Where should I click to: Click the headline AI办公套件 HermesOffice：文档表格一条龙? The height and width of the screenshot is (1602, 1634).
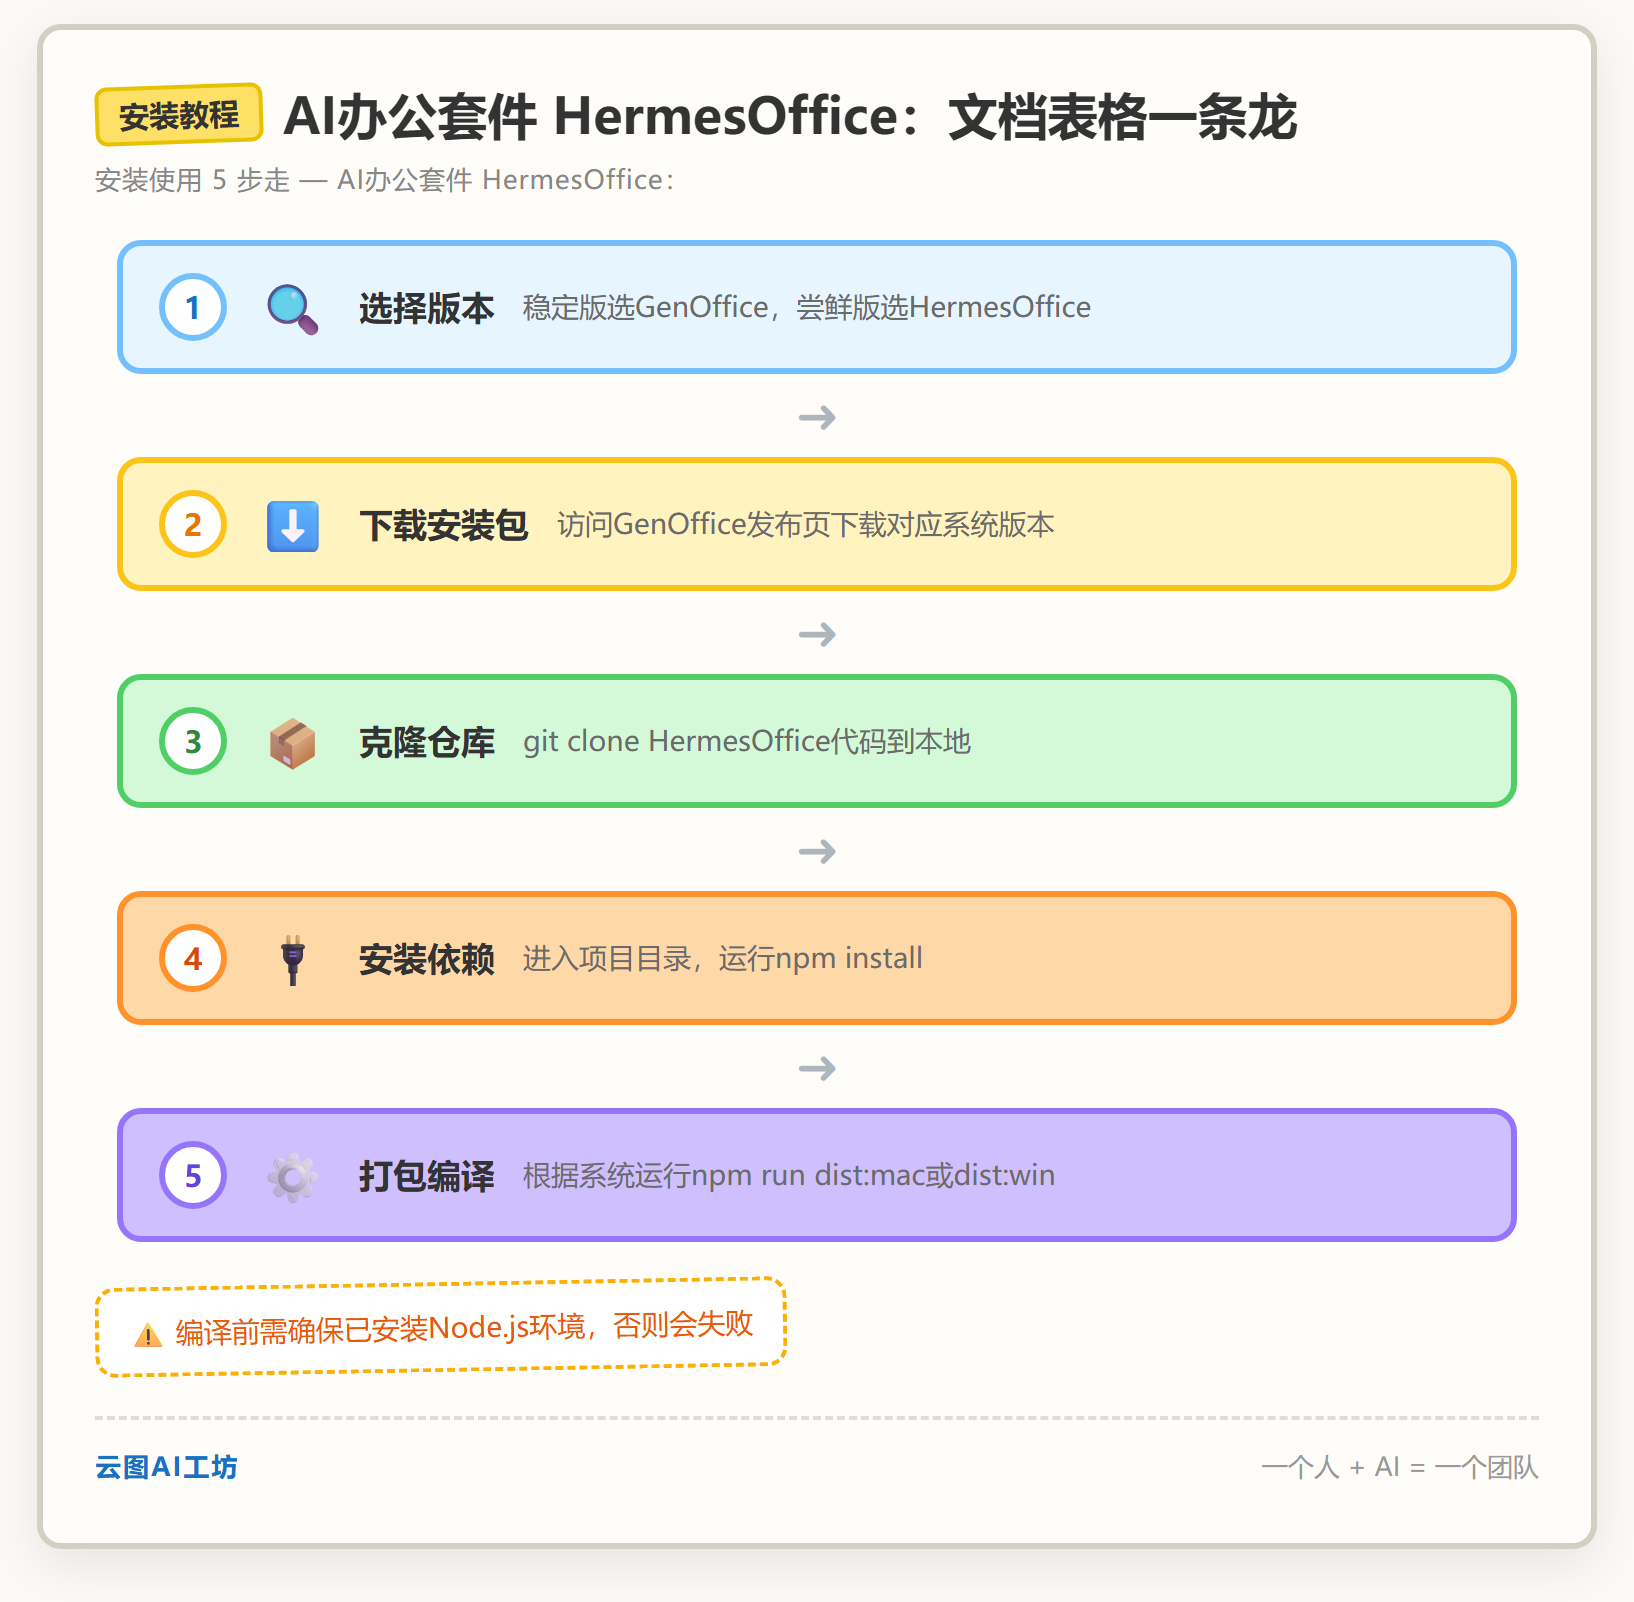tap(790, 116)
